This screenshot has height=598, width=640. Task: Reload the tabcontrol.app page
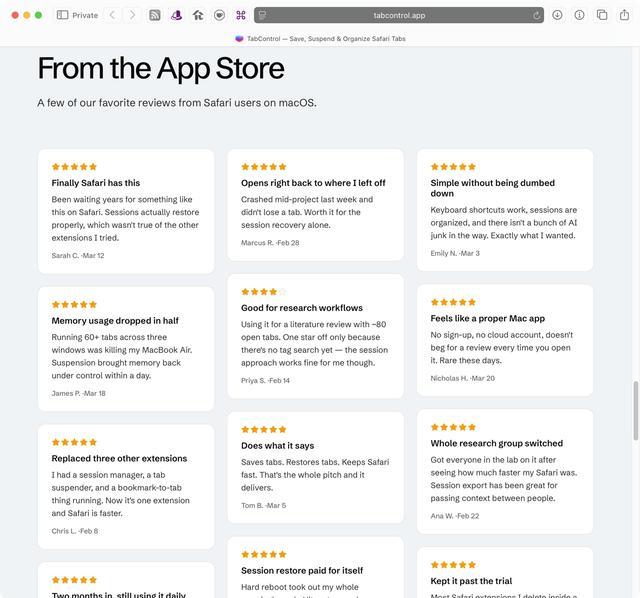pos(536,16)
